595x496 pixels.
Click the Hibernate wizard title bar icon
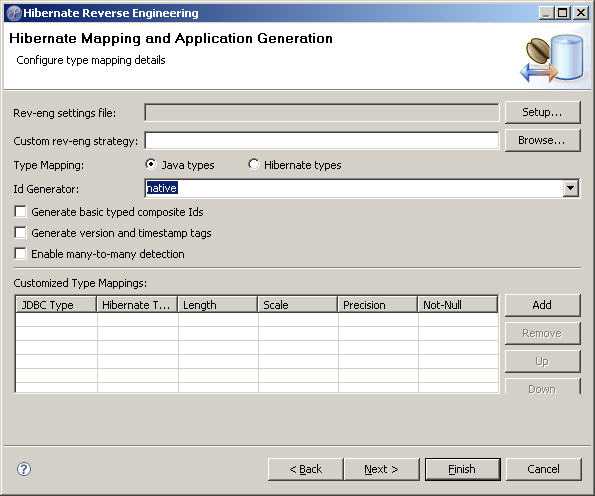click(14, 13)
